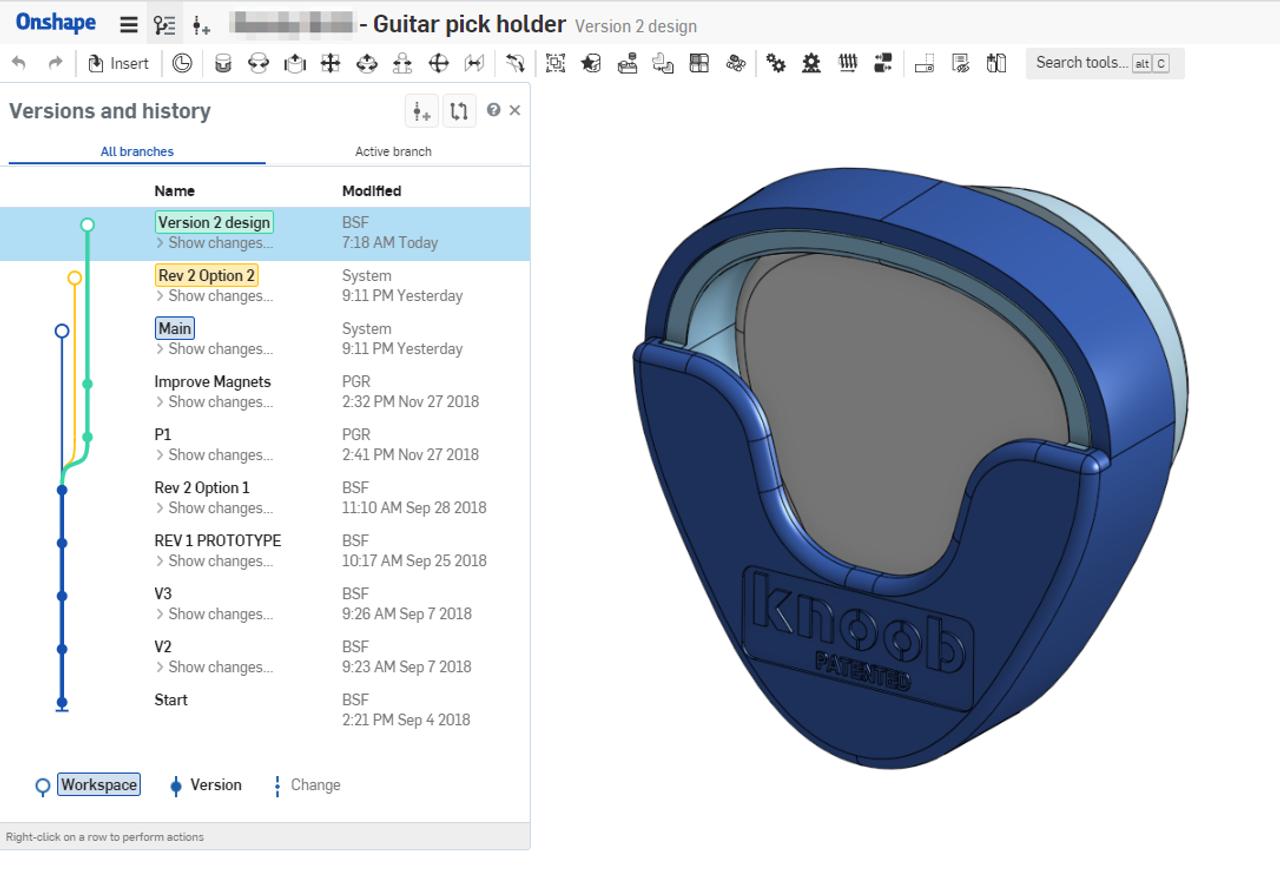Screen dimensions: 1280x871
Task: Select the Revolute mate tool
Action: point(258,63)
